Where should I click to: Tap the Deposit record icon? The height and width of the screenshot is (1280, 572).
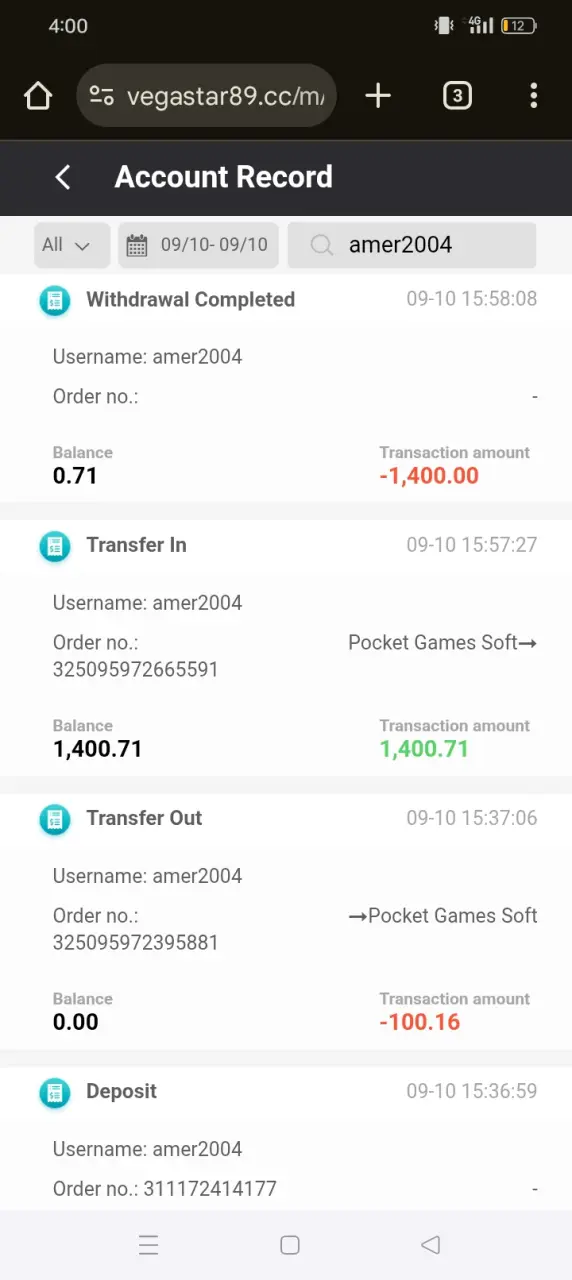(x=55, y=1092)
